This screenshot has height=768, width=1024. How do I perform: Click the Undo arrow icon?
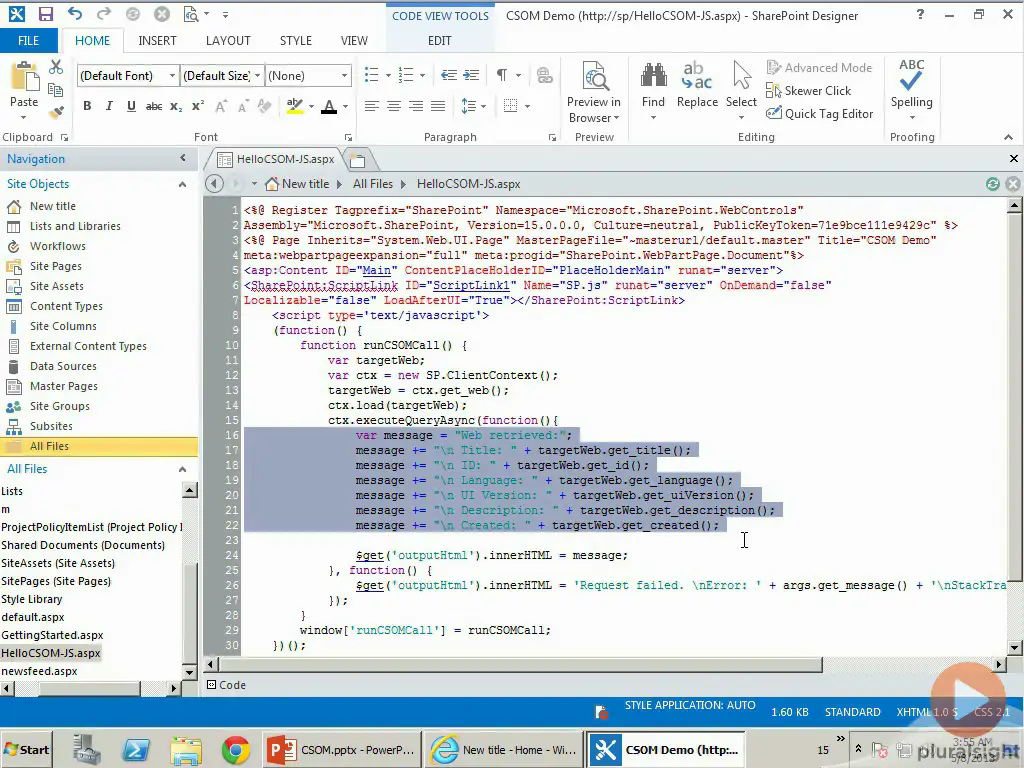74,14
